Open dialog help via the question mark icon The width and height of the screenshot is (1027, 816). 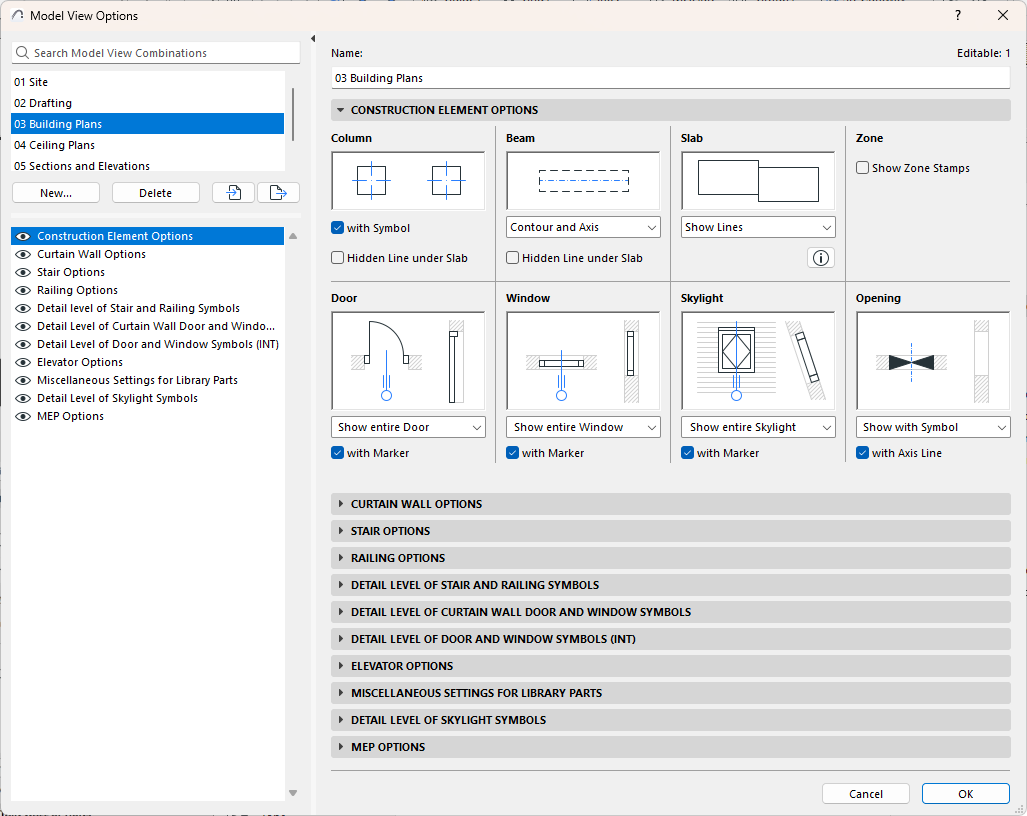tap(957, 15)
